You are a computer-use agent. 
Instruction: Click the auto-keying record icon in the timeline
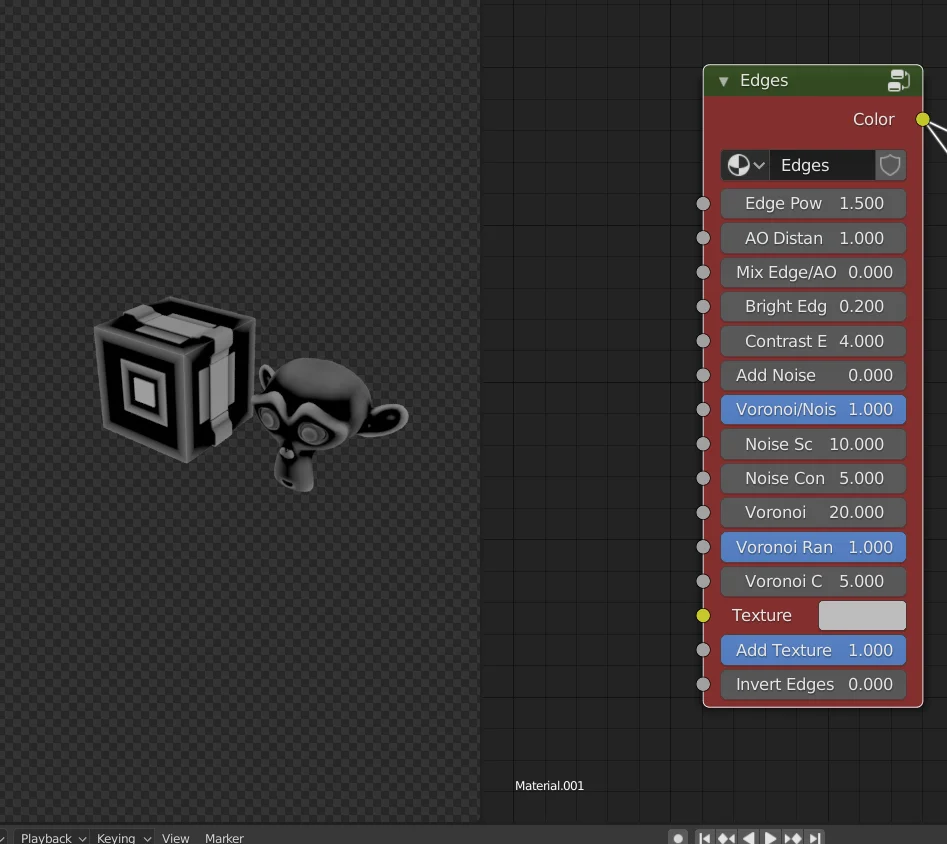[x=678, y=838]
